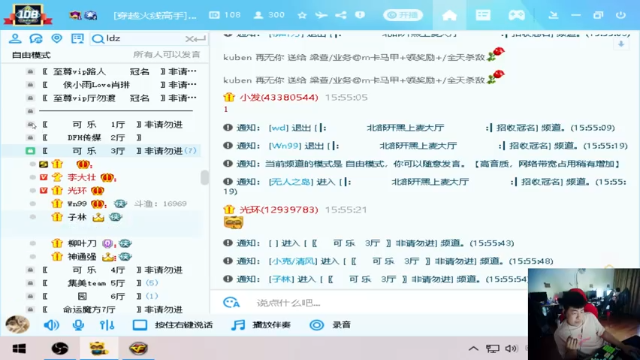The height and width of the screenshot is (360, 640).
Task: Open the home page icon in top bar
Action: click(449, 15)
